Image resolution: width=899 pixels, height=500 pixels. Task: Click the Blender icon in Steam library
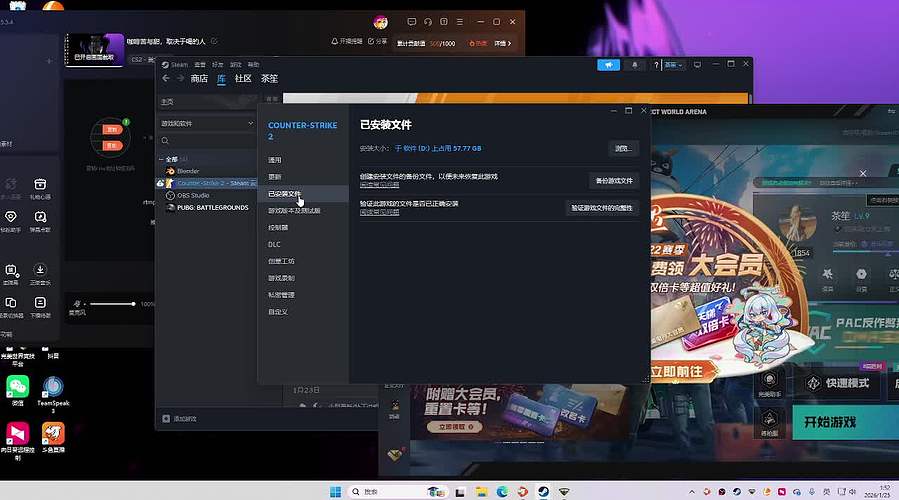point(170,171)
